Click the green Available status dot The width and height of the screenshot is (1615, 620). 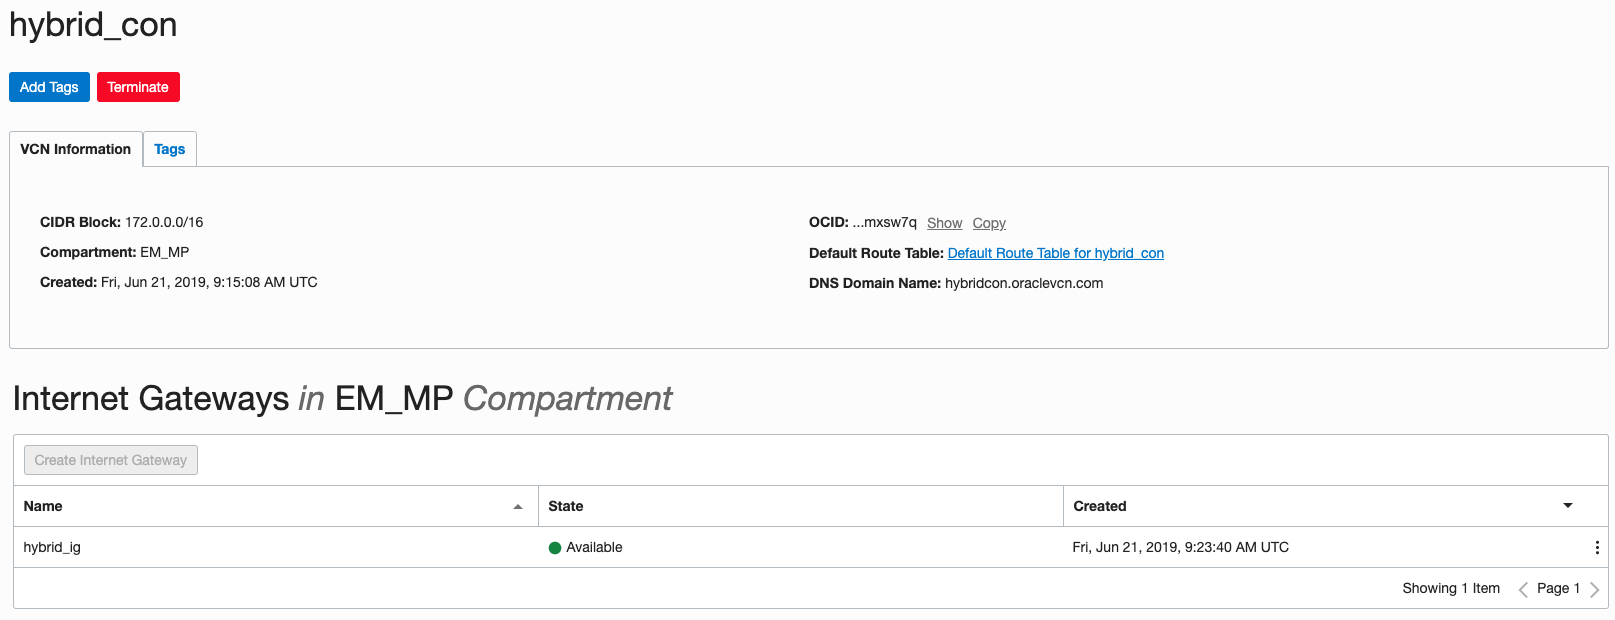(555, 548)
